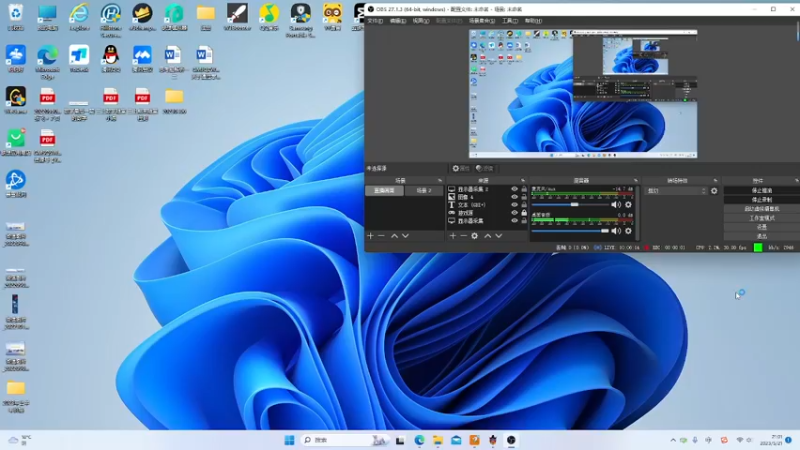
Task: Switch to OBS from taskbar icon
Action: pos(511,440)
